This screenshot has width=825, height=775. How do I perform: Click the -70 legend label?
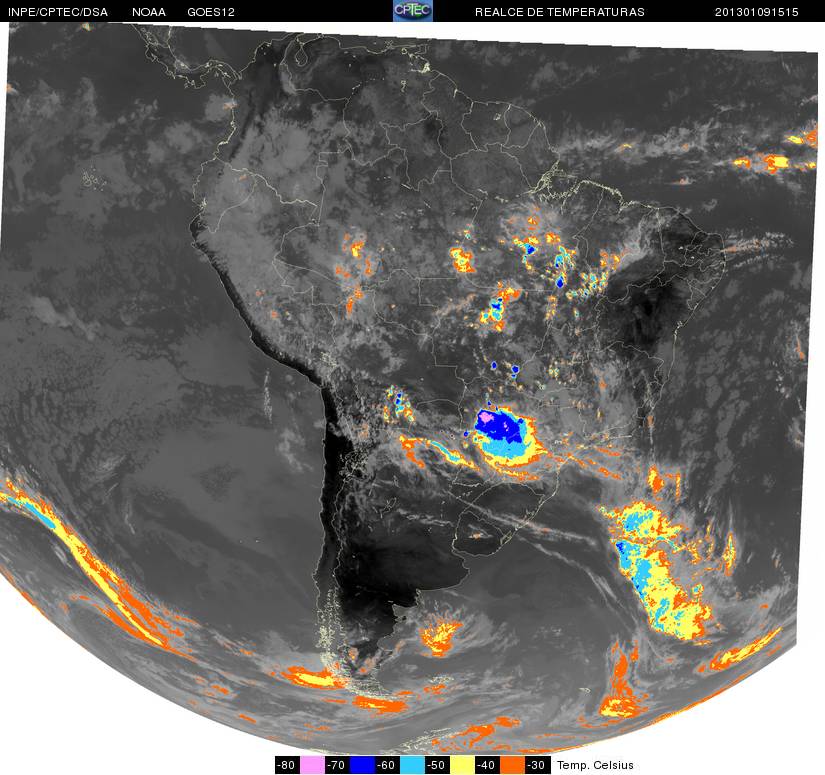(337, 765)
